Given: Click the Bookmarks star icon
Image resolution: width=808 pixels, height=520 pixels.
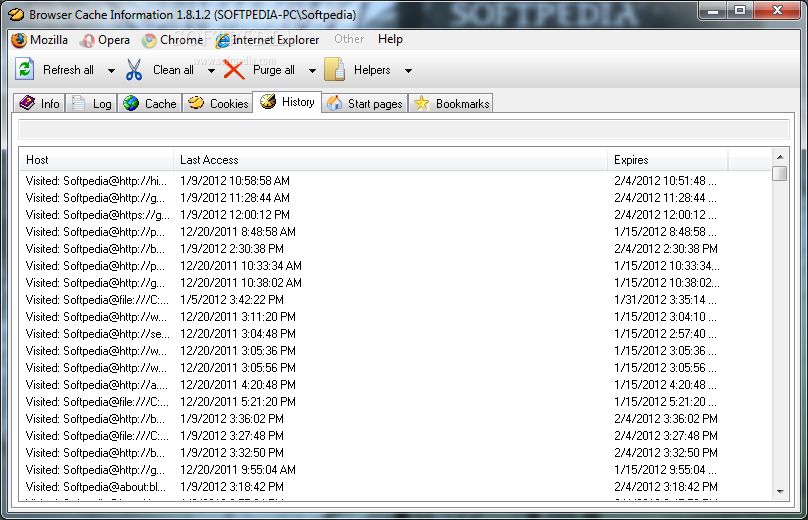Looking at the screenshot, I should click(422, 103).
